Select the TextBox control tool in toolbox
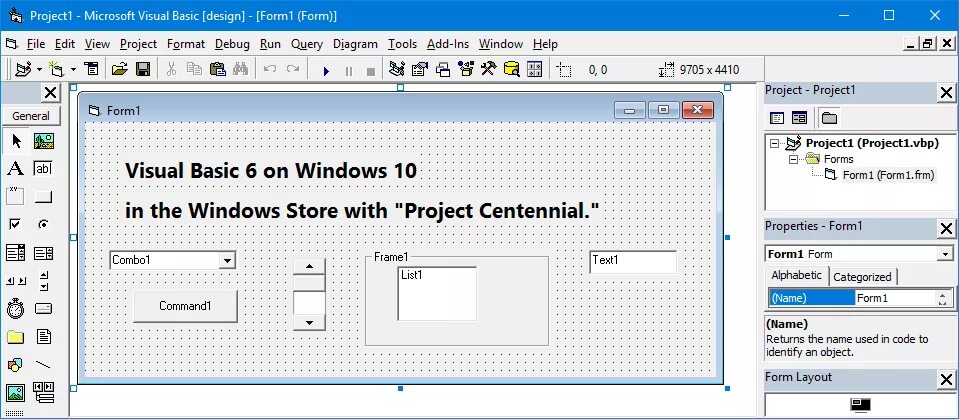This screenshot has height=419, width=959. pos(43,169)
